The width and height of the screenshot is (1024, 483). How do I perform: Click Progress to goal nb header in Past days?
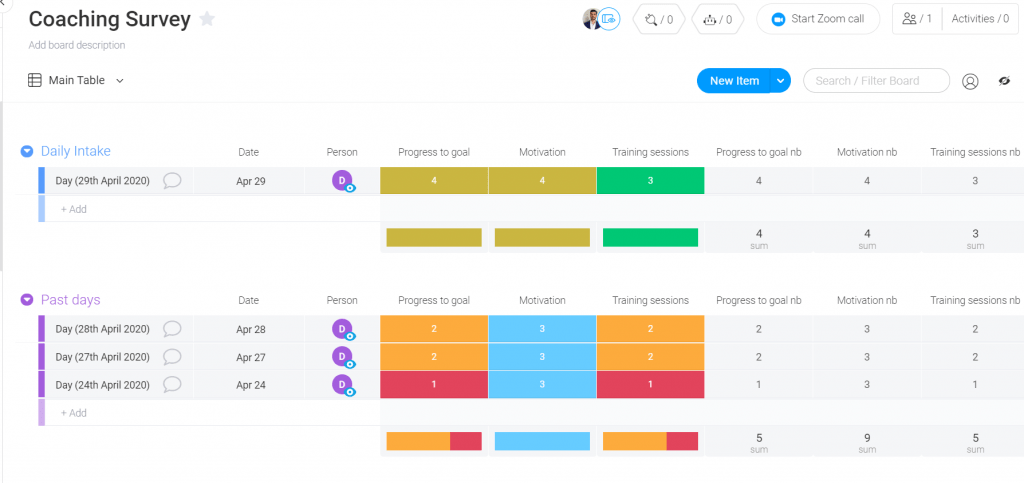tap(759, 300)
